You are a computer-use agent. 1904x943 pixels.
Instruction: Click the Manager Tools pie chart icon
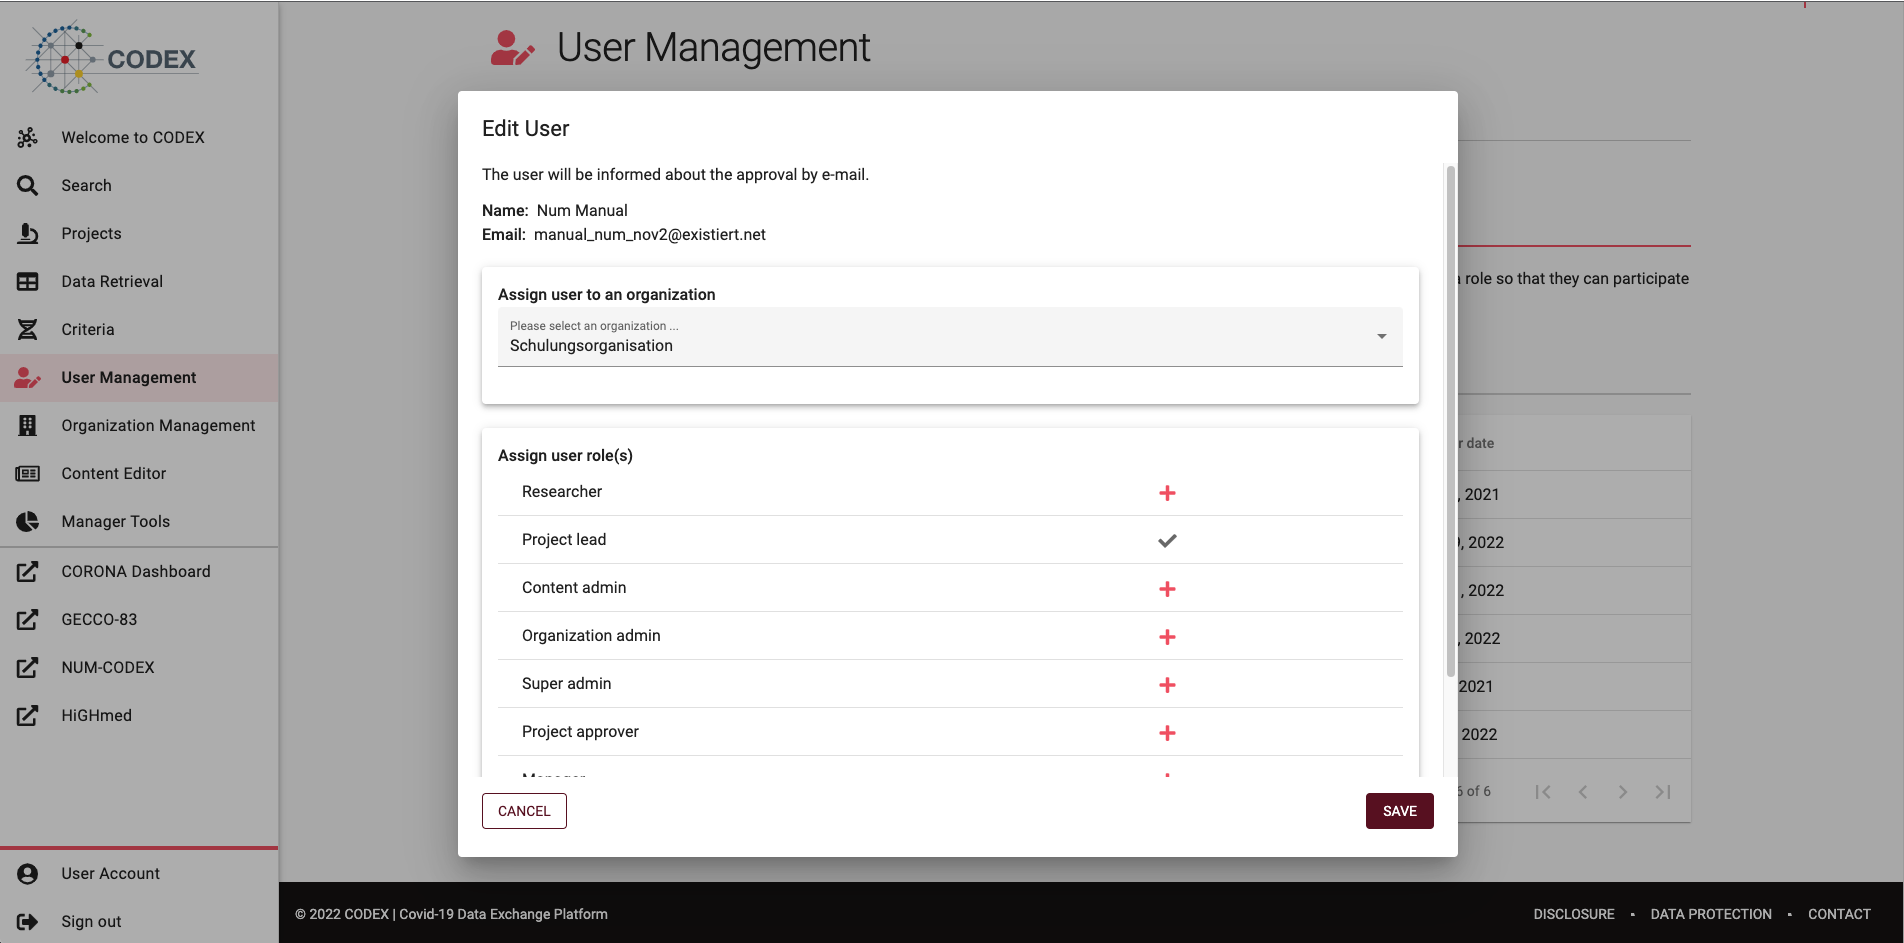[x=28, y=522]
